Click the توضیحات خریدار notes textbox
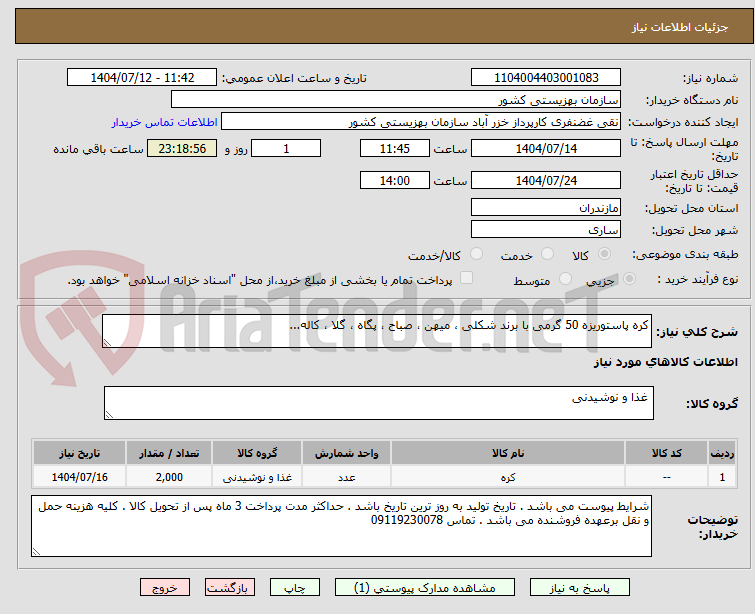Viewport: 755px width, 614px height. [x=341, y=526]
